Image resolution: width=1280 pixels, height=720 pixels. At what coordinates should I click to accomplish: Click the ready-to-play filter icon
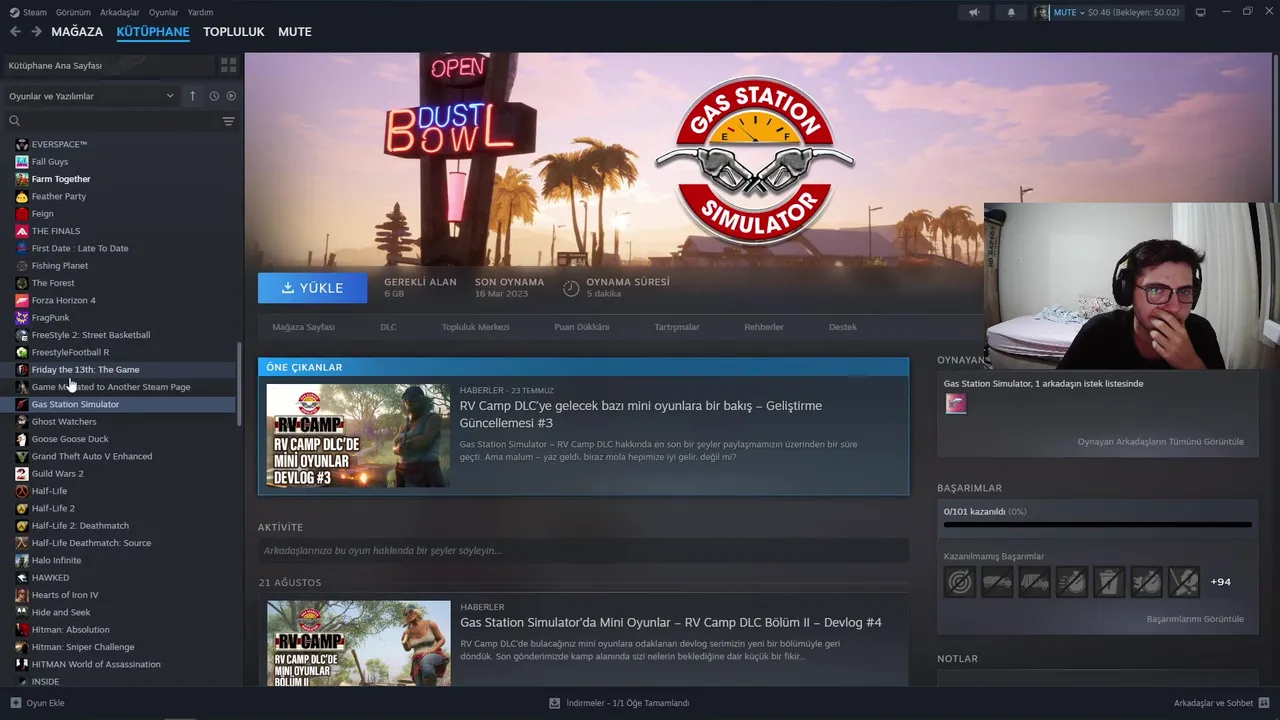coord(231,96)
